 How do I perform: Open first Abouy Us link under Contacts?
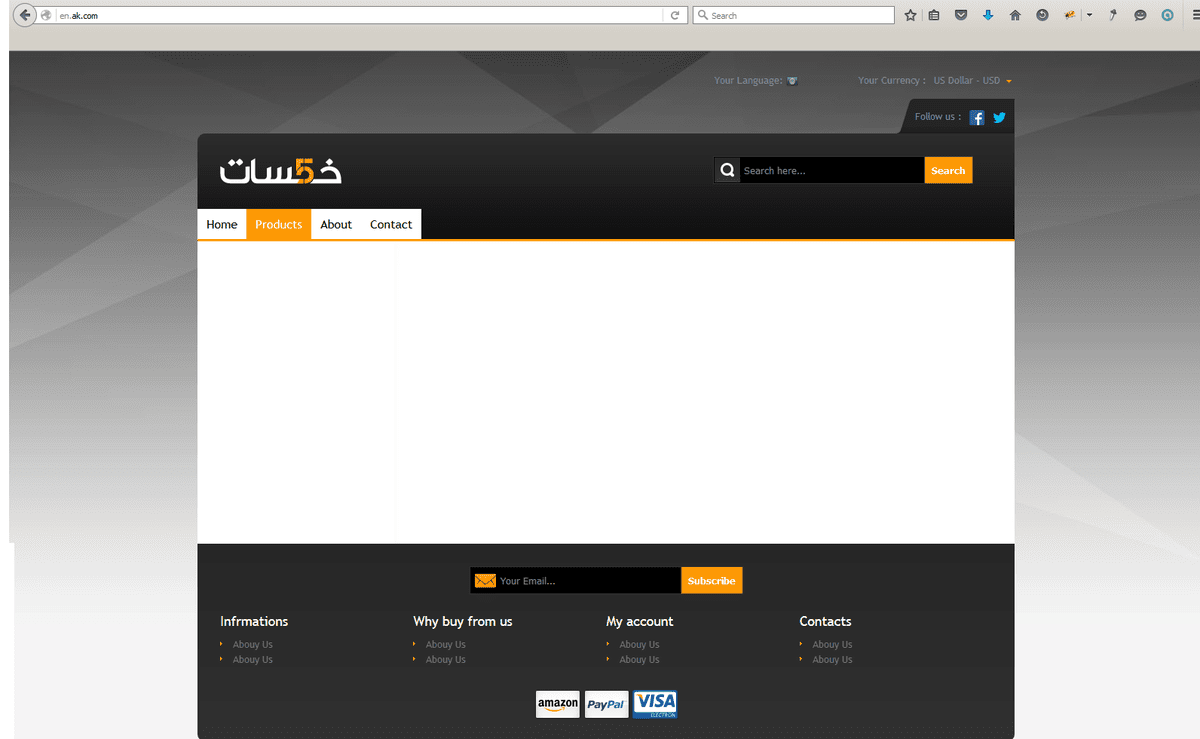(x=832, y=644)
